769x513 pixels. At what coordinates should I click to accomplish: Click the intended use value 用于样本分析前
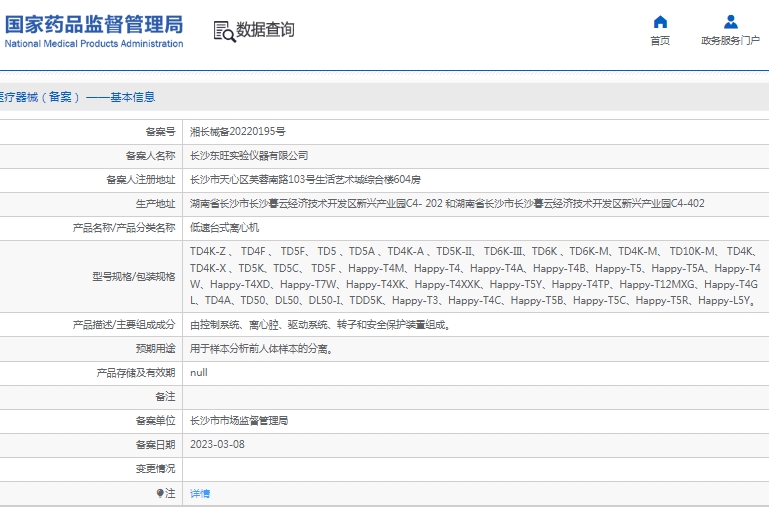point(261,349)
